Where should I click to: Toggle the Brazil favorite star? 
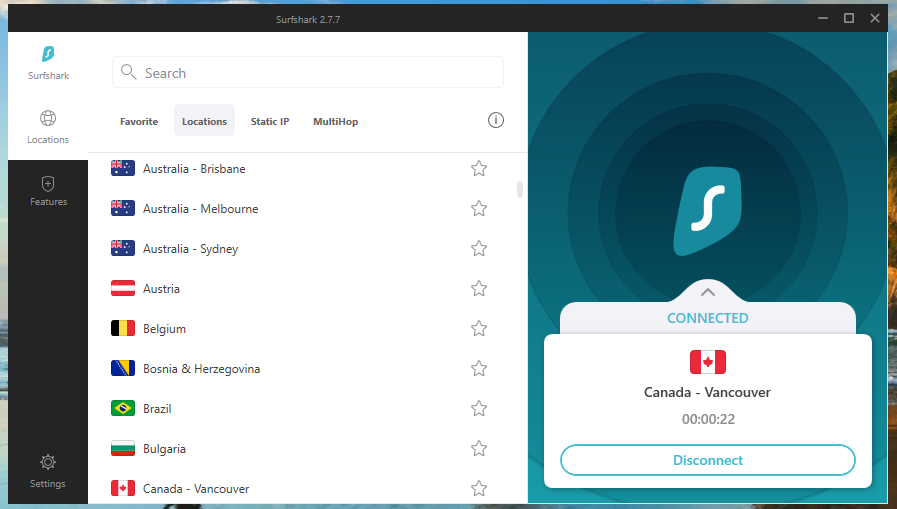479,409
